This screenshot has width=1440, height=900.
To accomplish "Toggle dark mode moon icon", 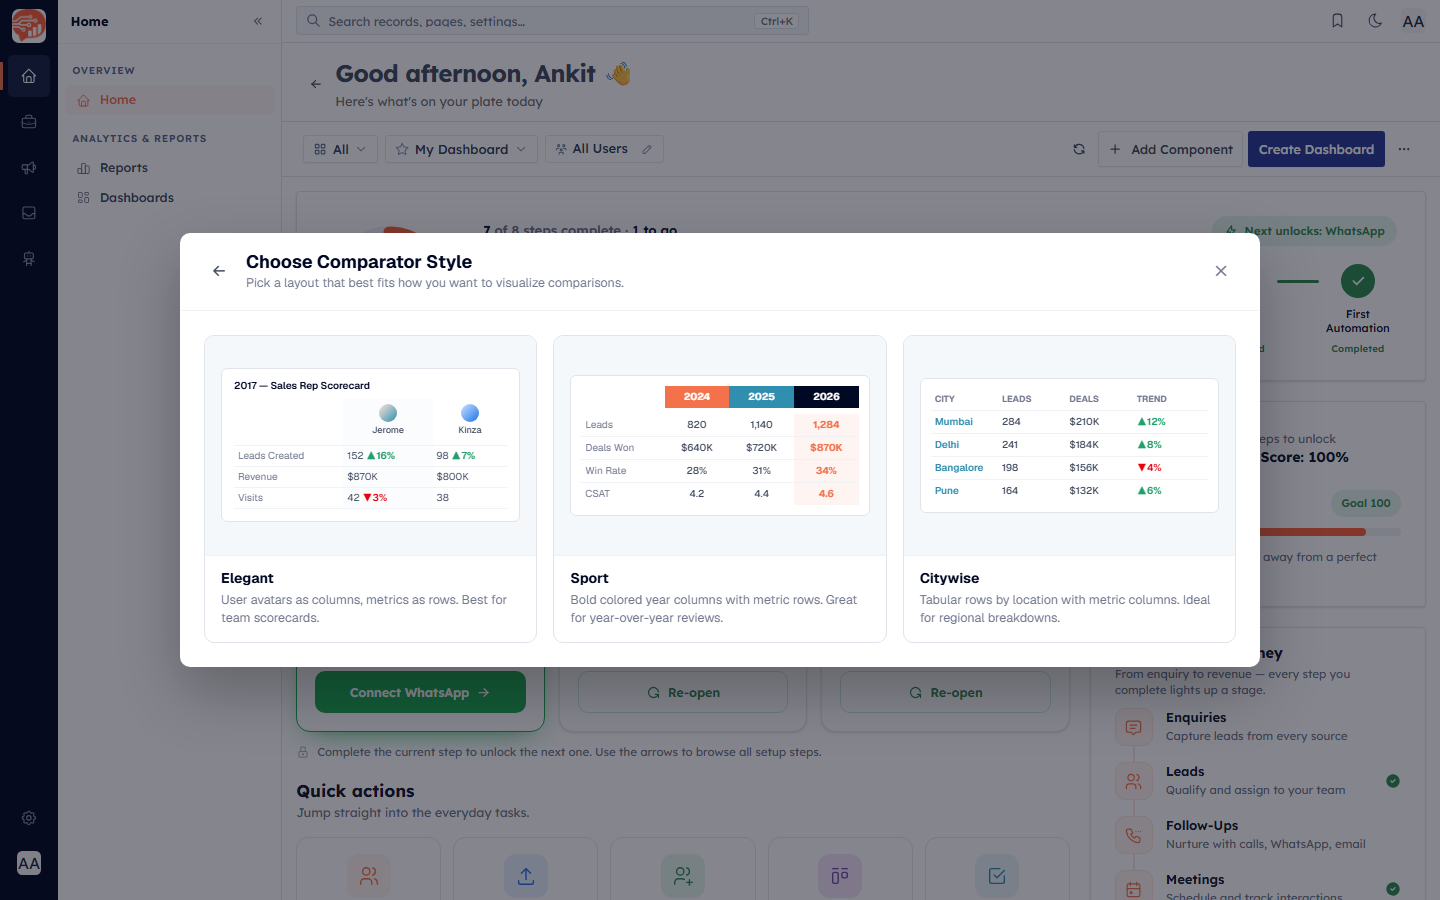I will (1375, 21).
